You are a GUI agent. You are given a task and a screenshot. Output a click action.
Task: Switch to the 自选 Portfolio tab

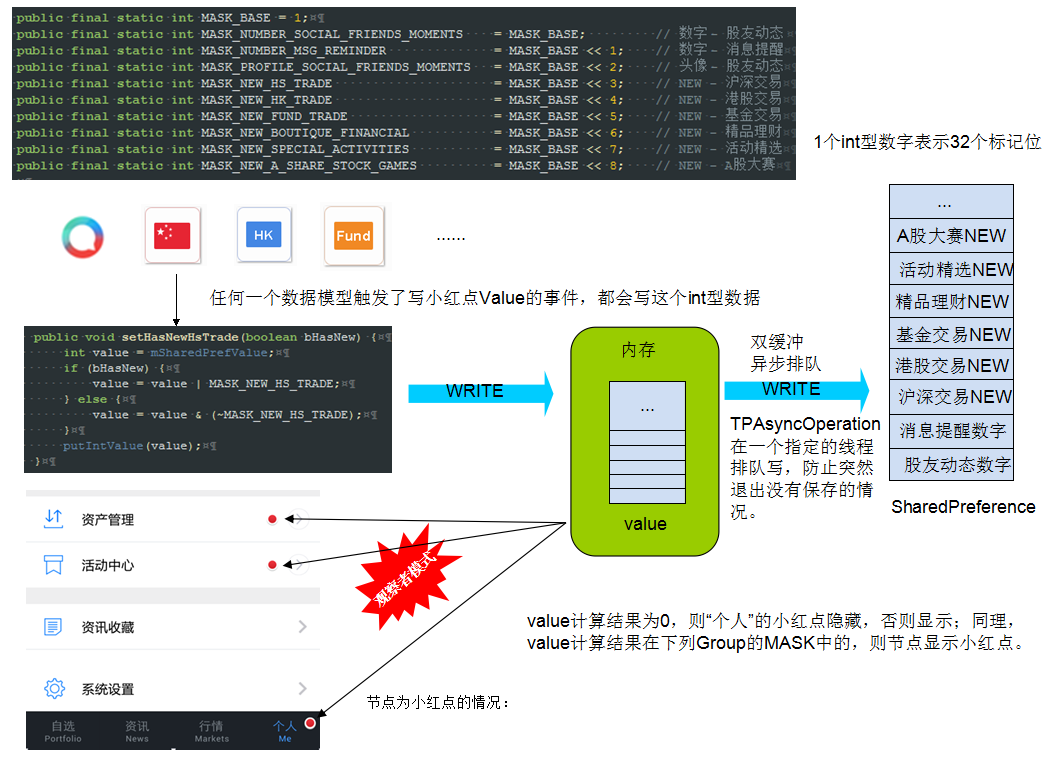[x=63, y=731]
